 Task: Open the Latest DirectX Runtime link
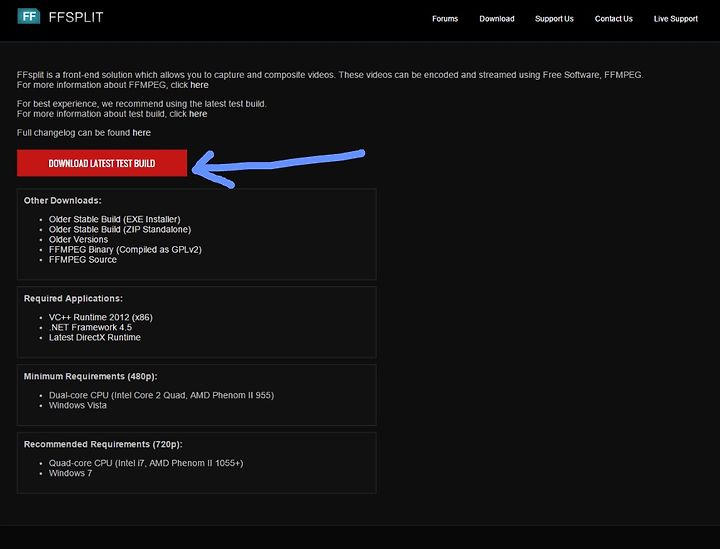point(95,337)
